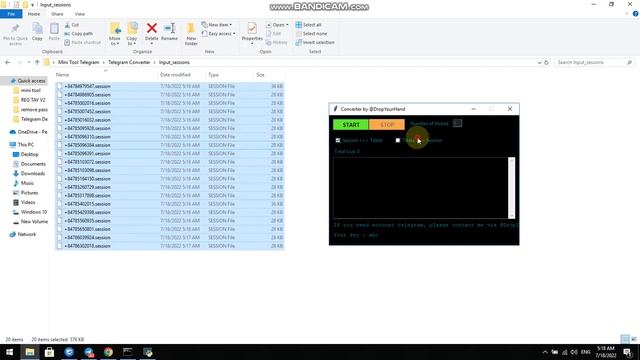Viewport: 640px width, 360px height.
Task: Click Paste shortcut in the ribbon
Action: [x=82, y=42]
